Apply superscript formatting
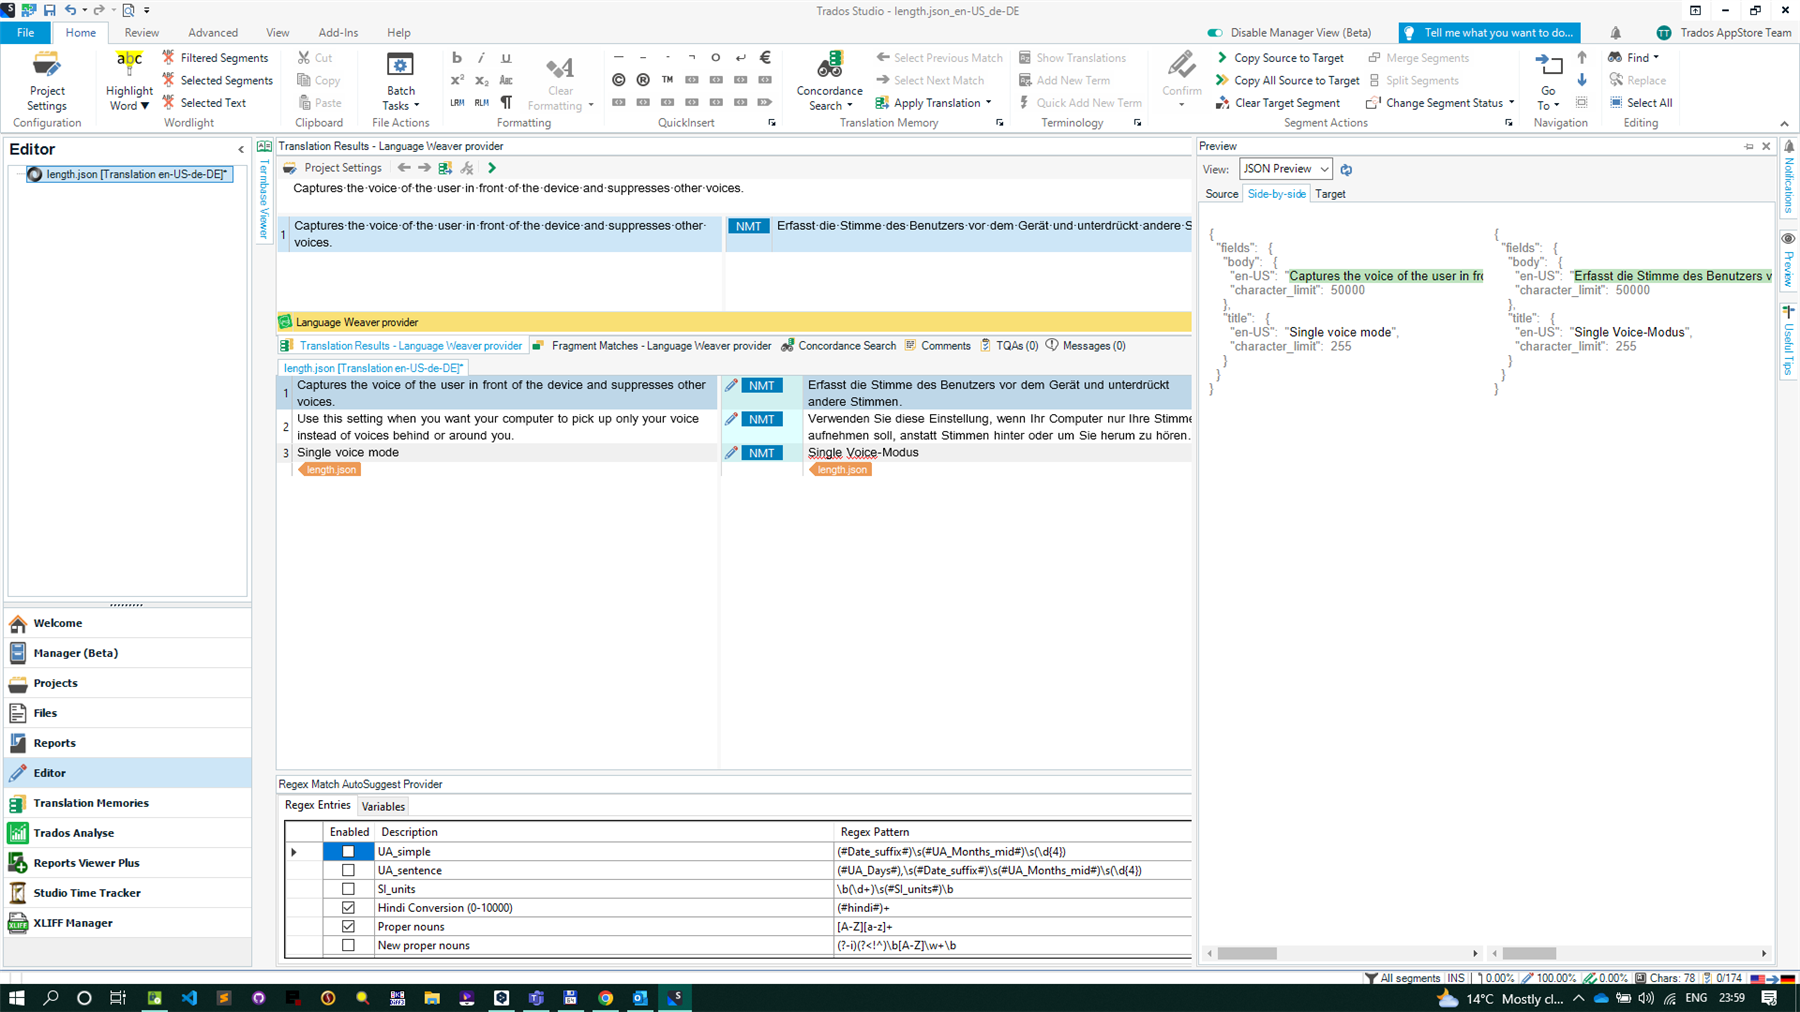Viewport: 1800px width, 1012px height. 457,80
